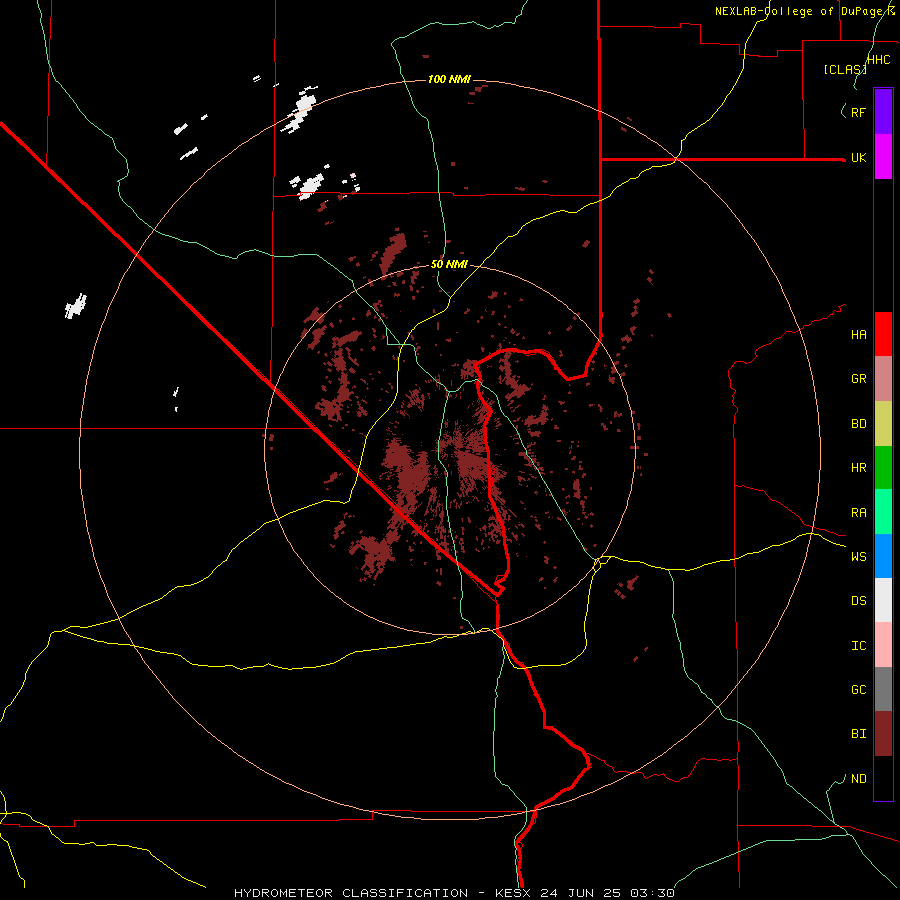Click the 'HA' legend label
900x900 pixels.
858,334
